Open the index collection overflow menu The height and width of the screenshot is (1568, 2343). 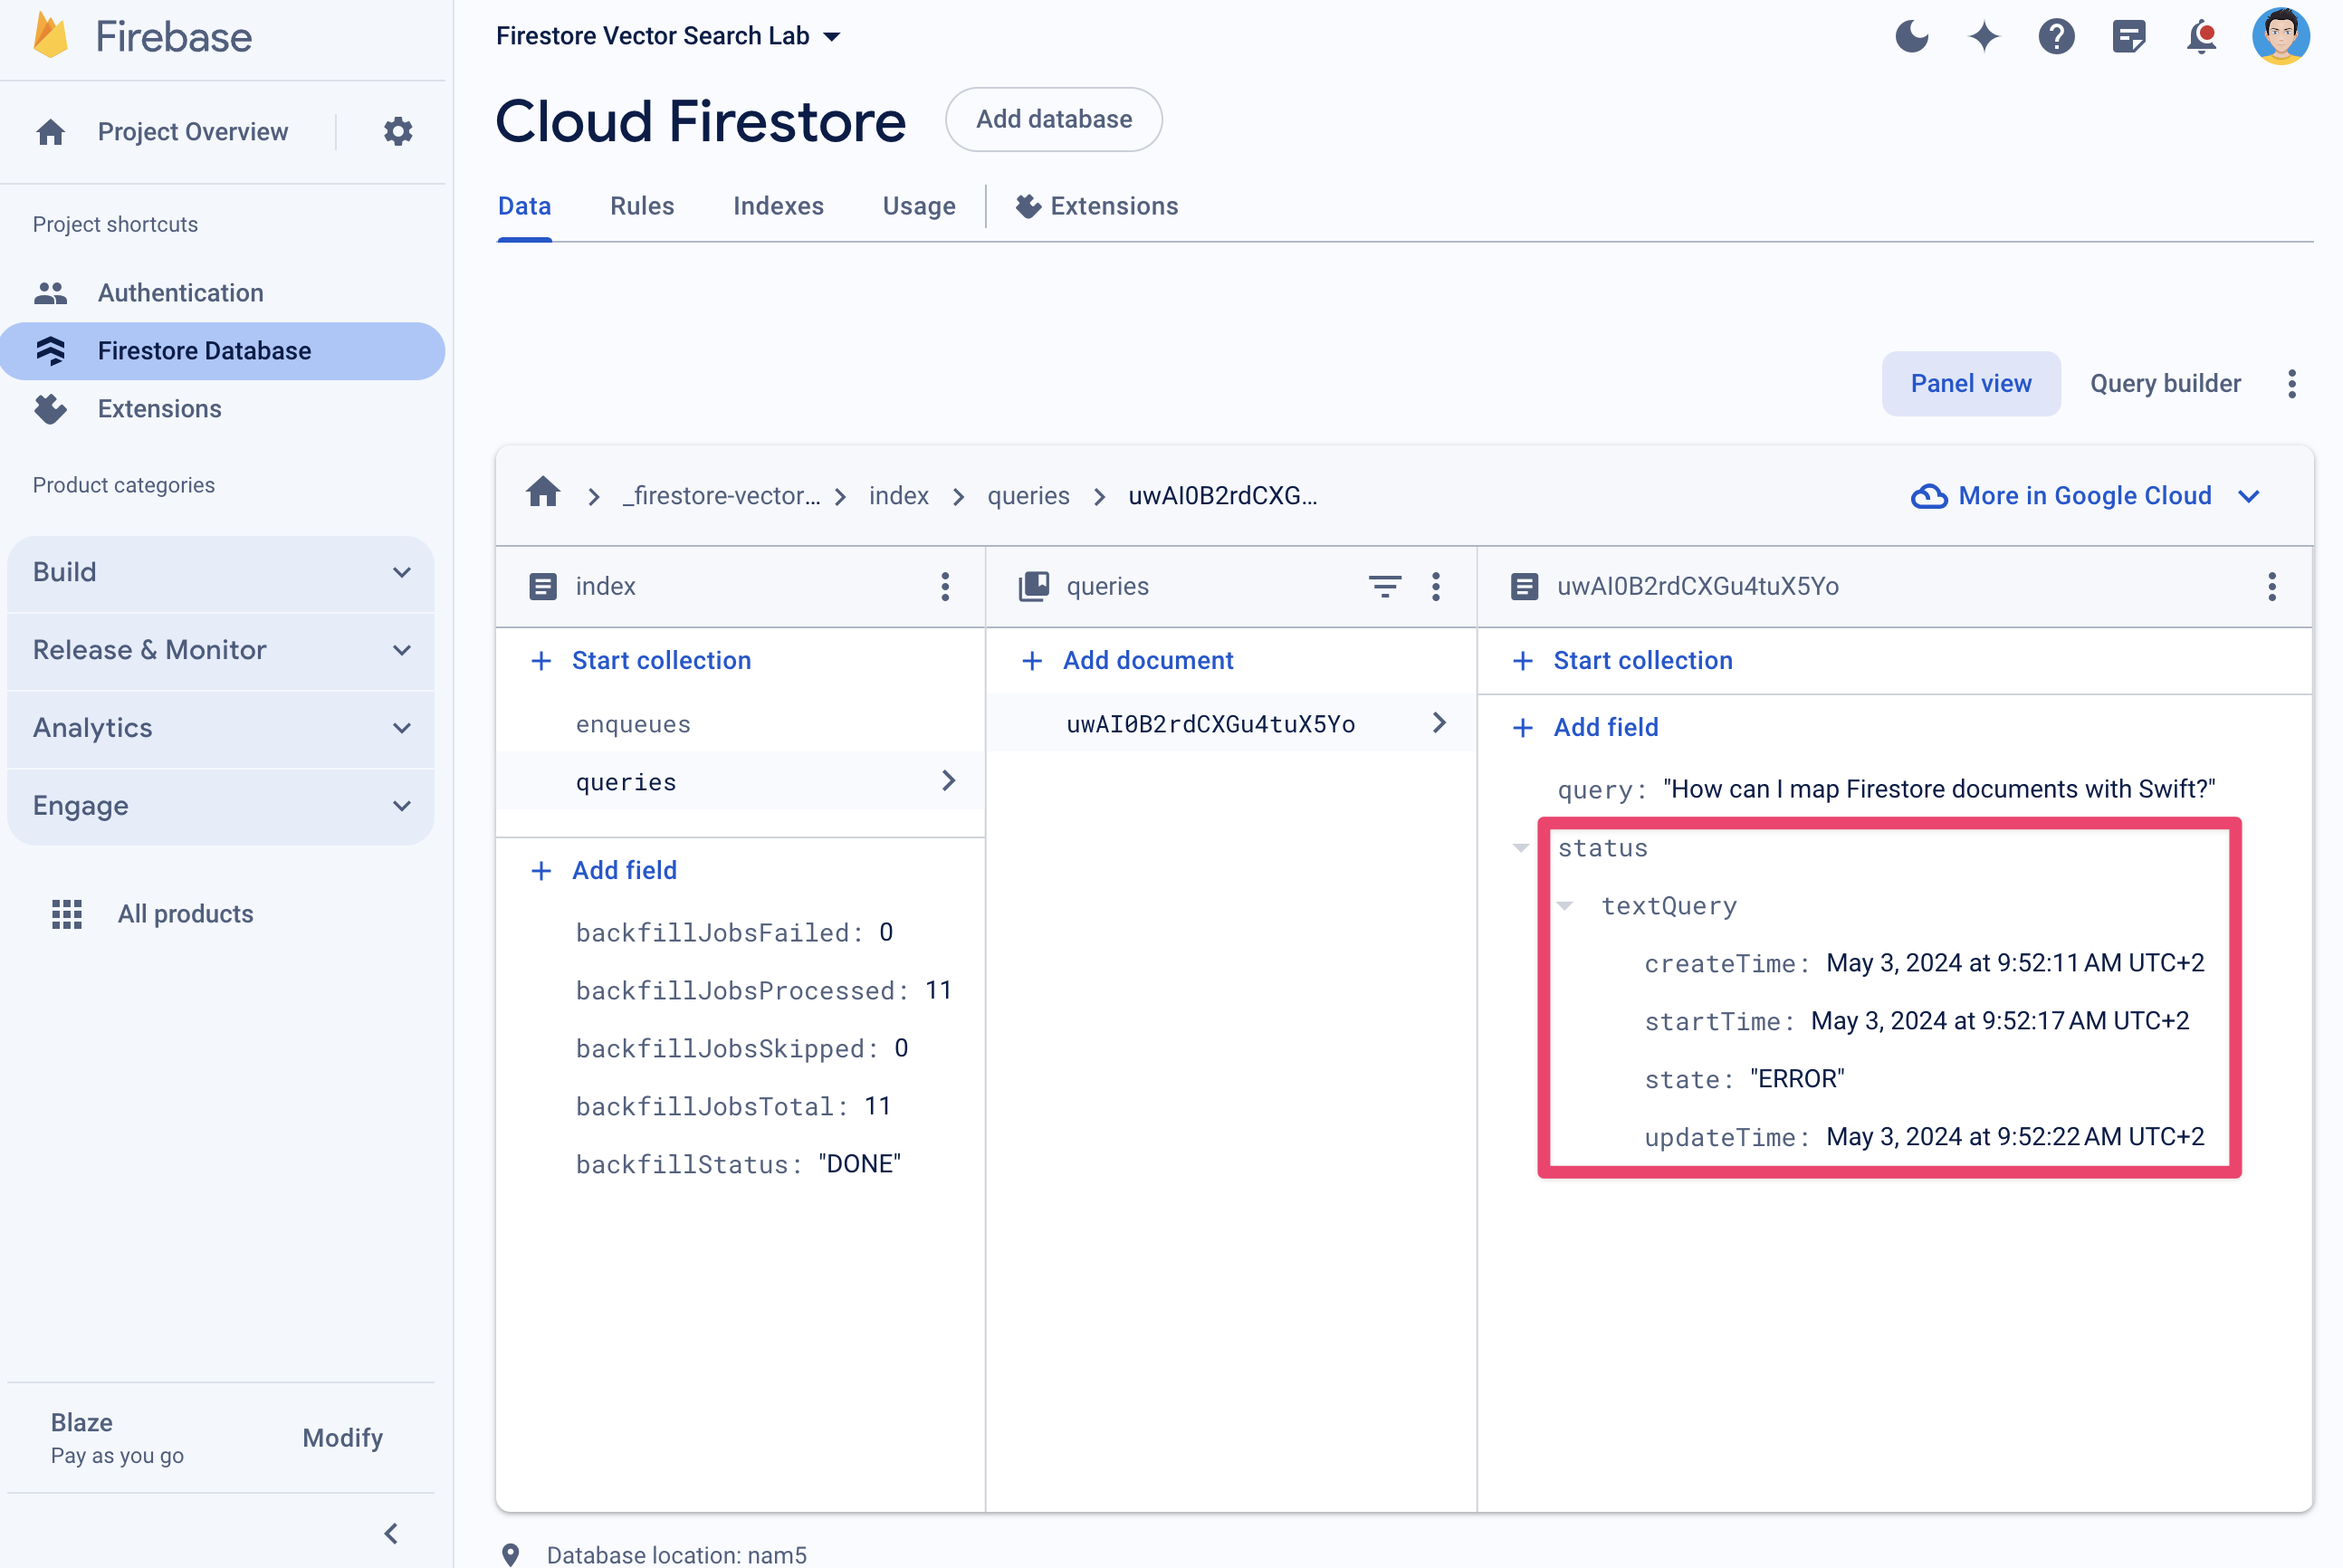pyautogui.click(x=945, y=587)
